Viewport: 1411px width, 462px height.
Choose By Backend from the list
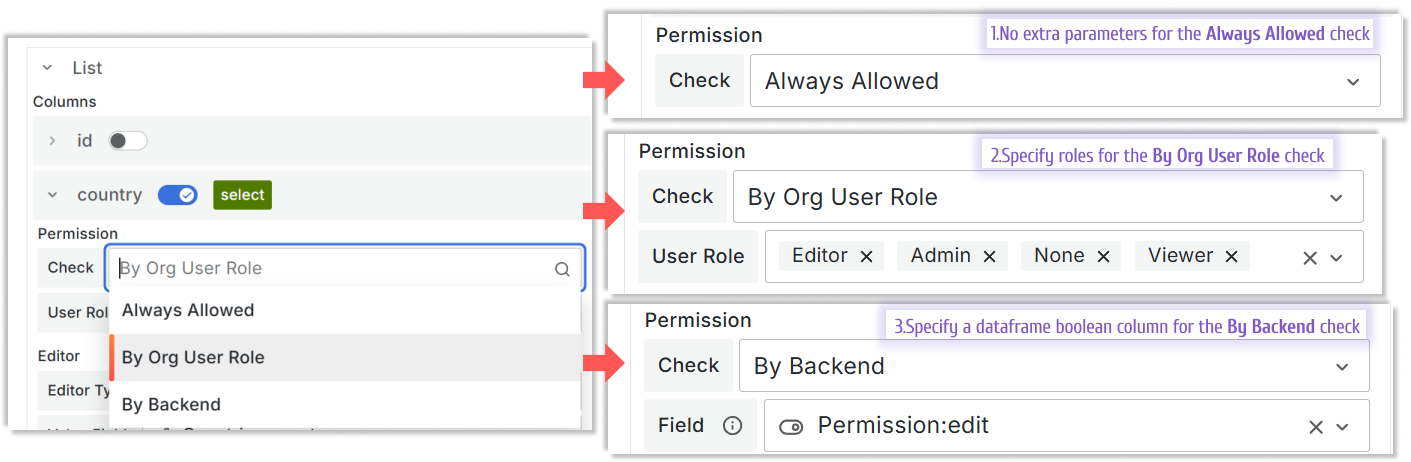coord(171,405)
